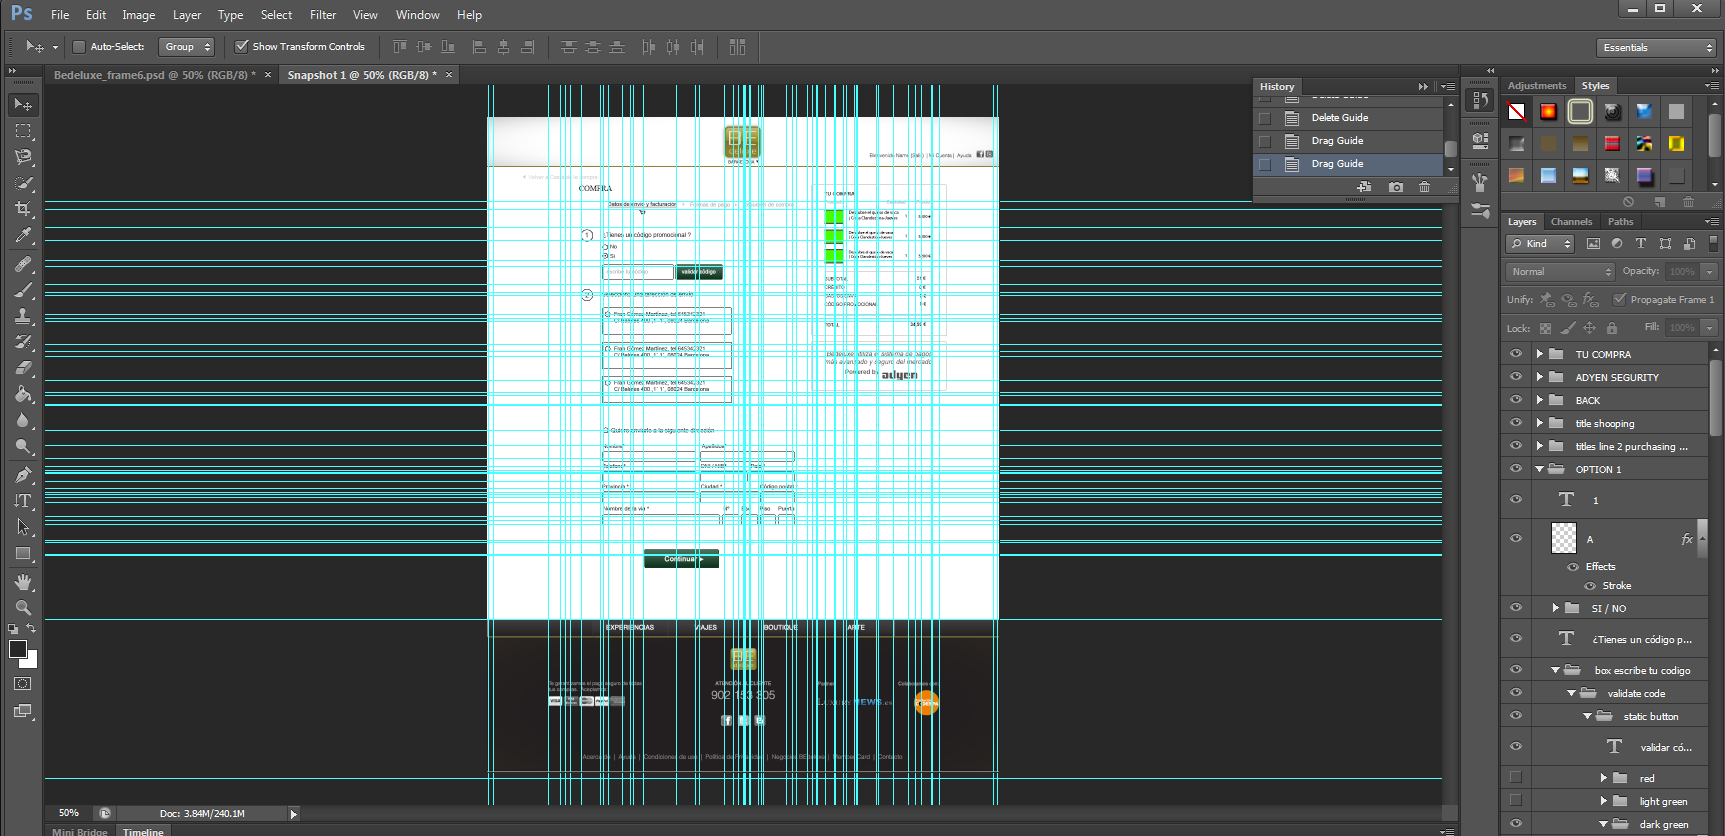Image resolution: width=1725 pixels, height=836 pixels.
Task: Create new snapshot in History panel
Action: 1396,187
